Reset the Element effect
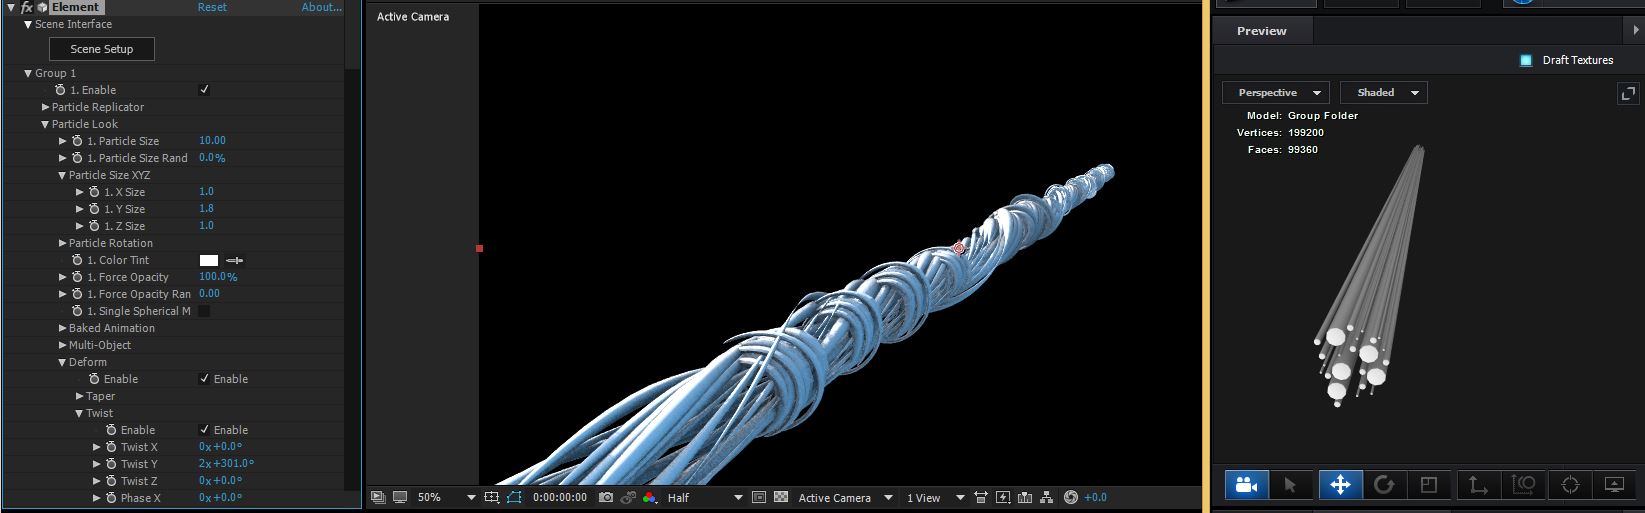Image resolution: width=1645 pixels, height=513 pixels. pyautogui.click(x=212, y=7)
